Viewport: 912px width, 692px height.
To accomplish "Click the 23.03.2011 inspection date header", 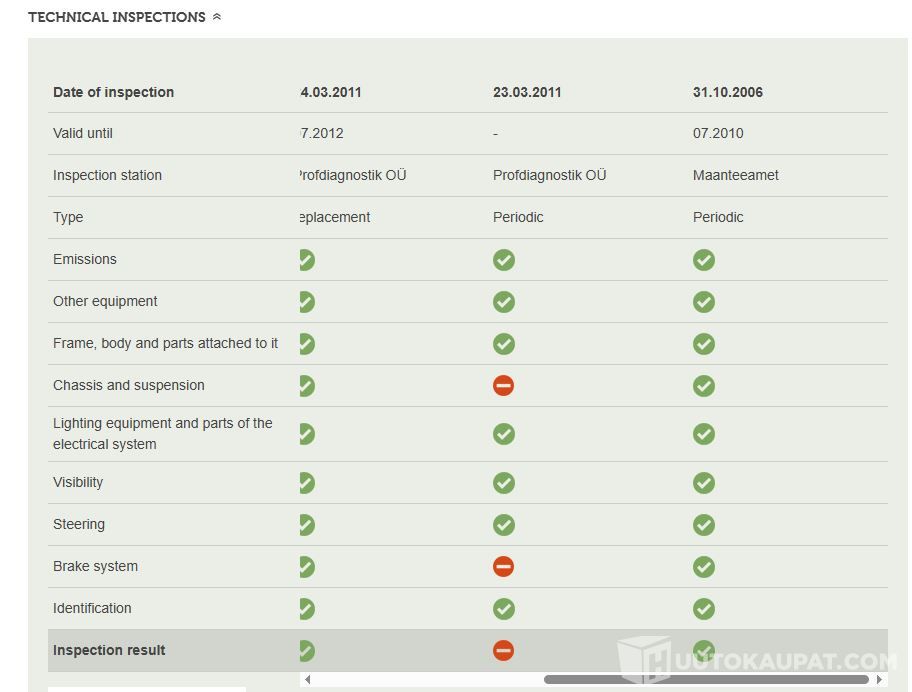I will 527,92.
